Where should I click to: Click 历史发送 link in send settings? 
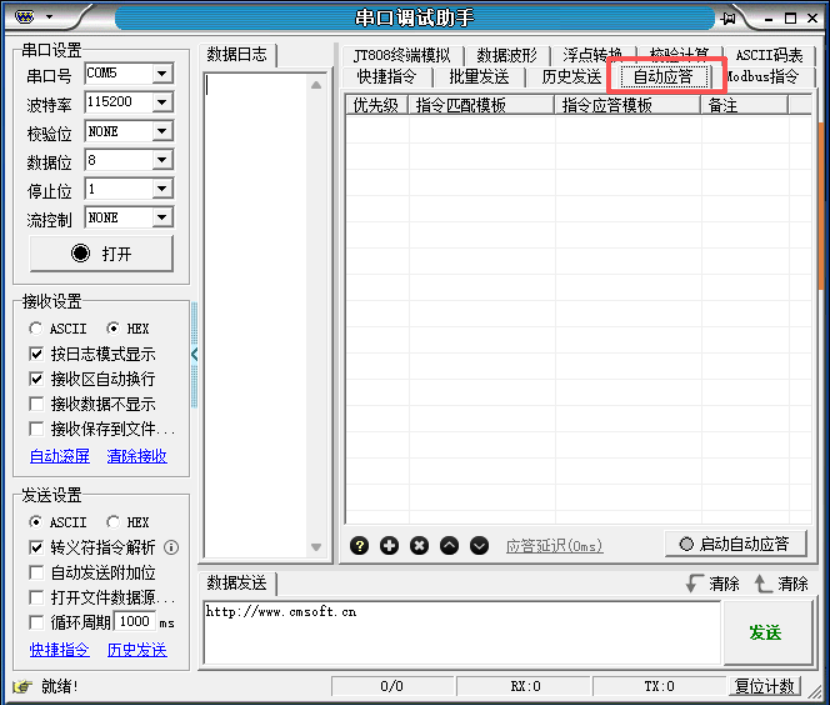point(137,650)
